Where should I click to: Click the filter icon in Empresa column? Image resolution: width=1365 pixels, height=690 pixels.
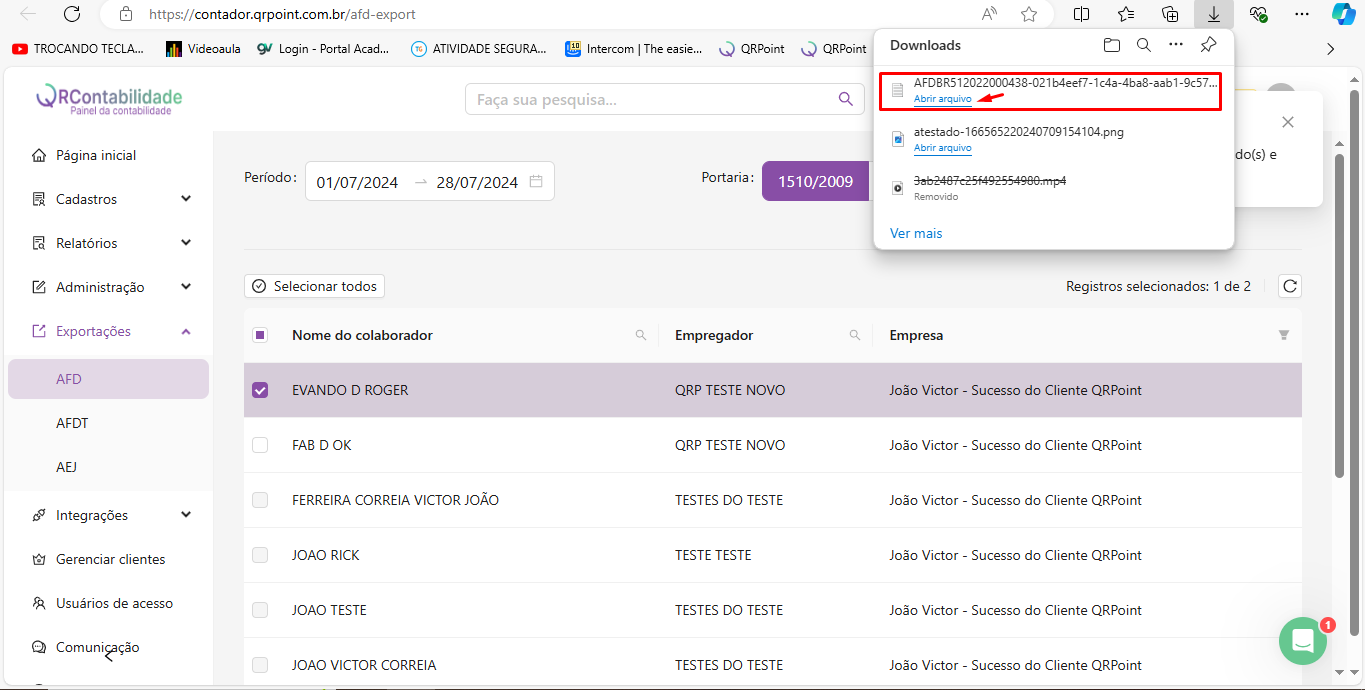tap(1284, 336)
